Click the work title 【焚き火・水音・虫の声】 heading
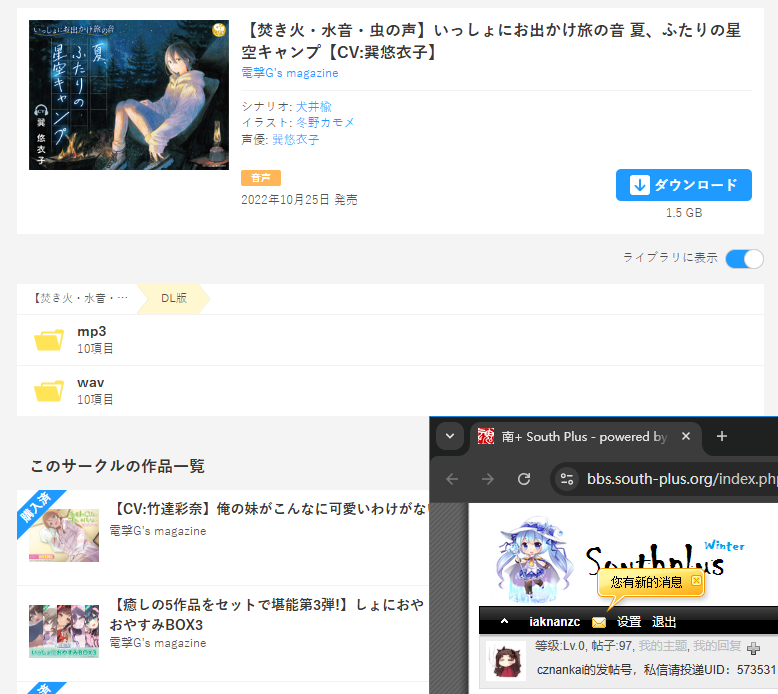This screenshot has width=778, height=694. 491,41
